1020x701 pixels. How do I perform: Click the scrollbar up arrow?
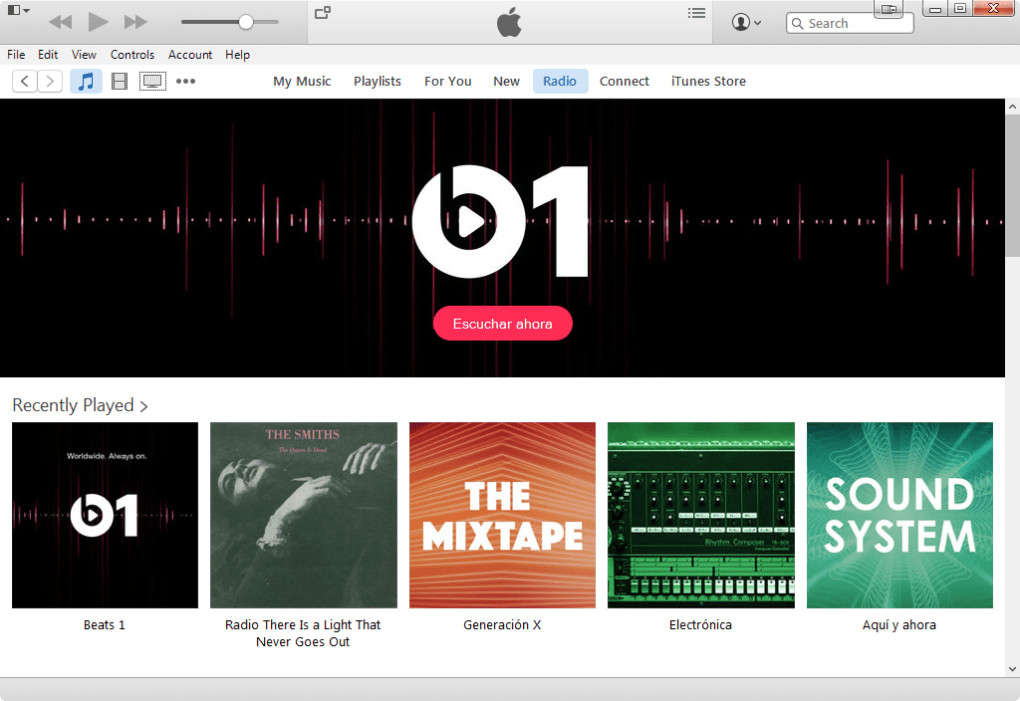point(1012,107)
